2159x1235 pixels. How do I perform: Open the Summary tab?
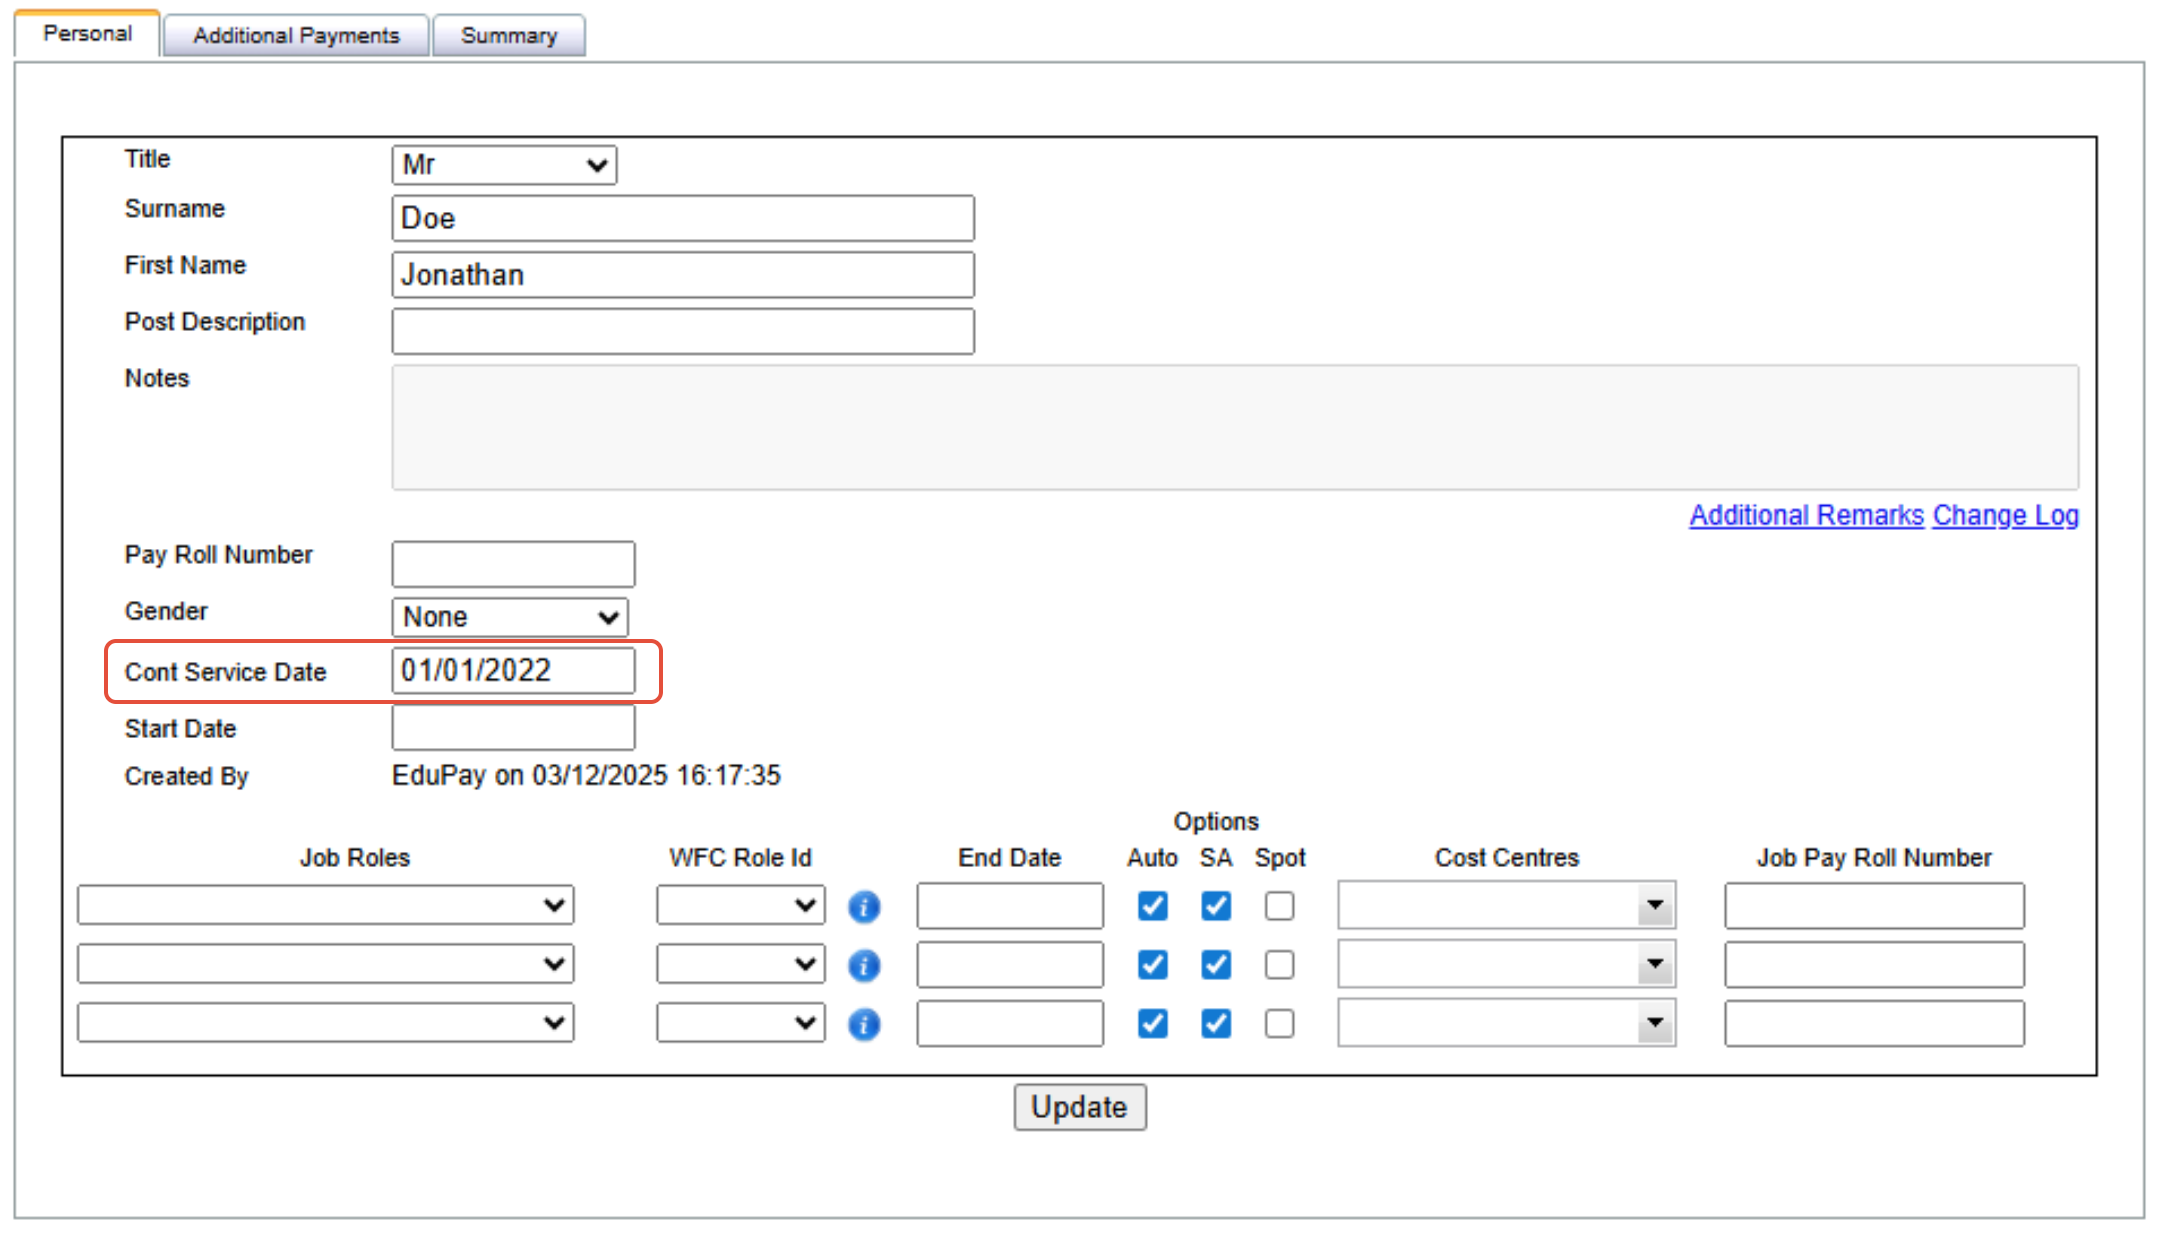(508, 36)
